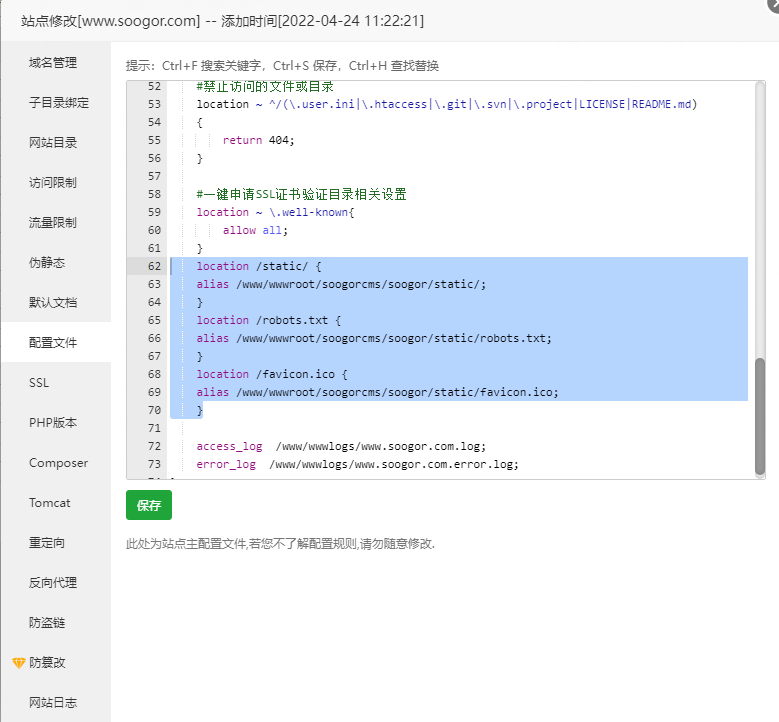Screen dimensions: 779x722
Task: Click the .user.ini location regex line
Action: click(x=447, y=104)
